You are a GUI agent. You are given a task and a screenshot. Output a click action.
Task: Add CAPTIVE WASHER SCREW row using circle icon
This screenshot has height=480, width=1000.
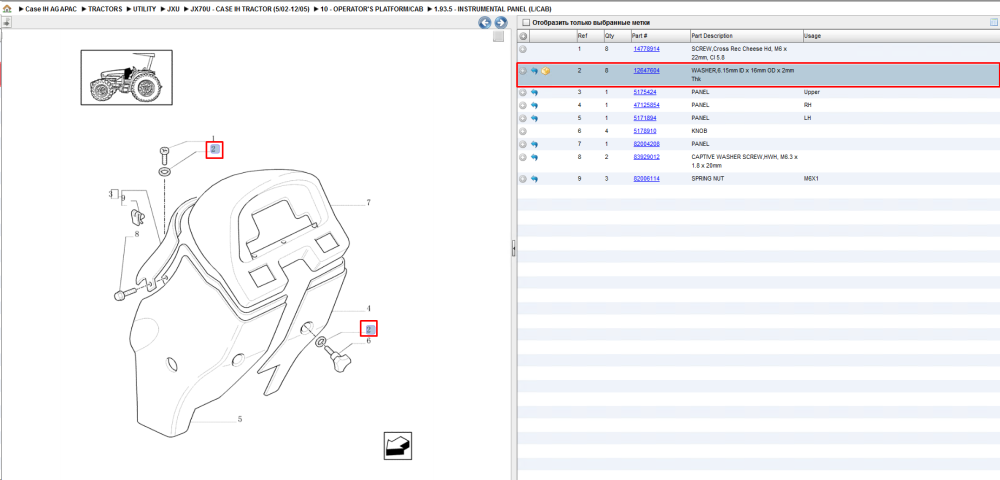523,157
